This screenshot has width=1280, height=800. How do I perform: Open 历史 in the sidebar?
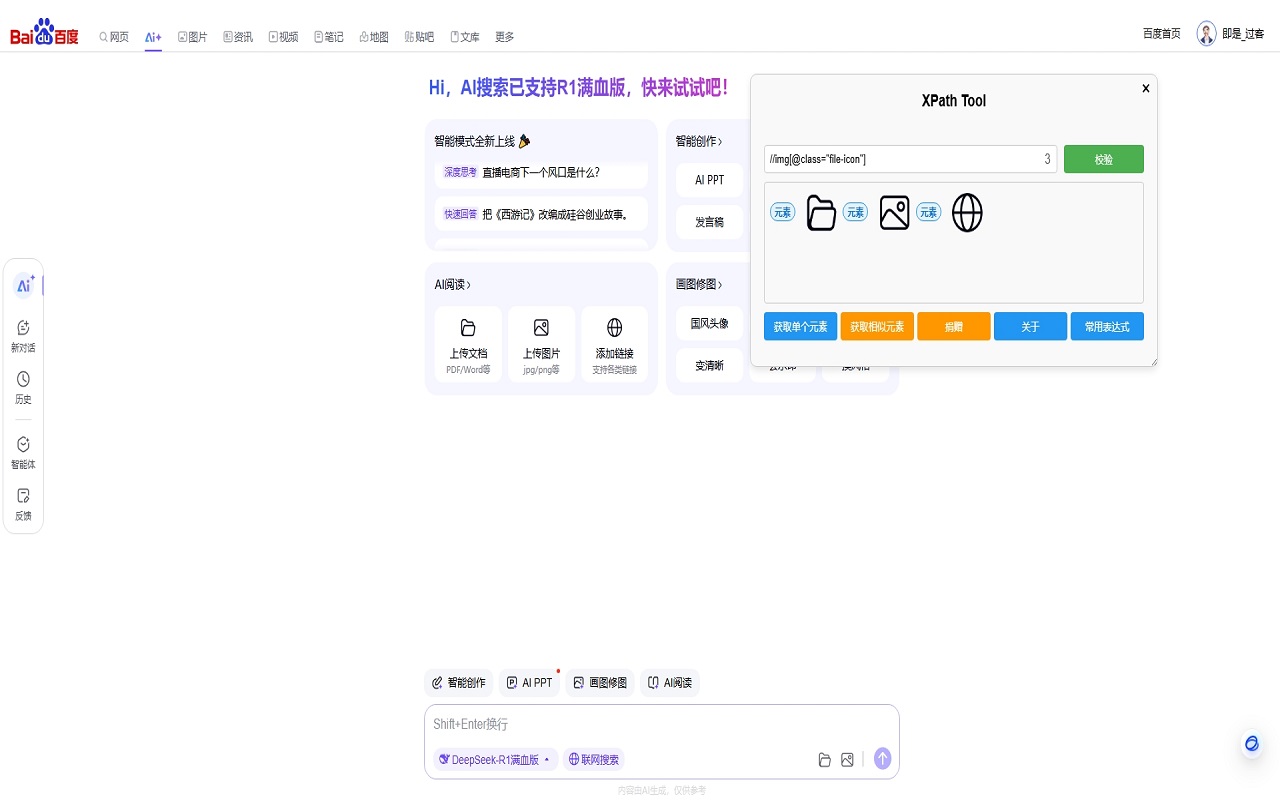(x=23, y=387)
